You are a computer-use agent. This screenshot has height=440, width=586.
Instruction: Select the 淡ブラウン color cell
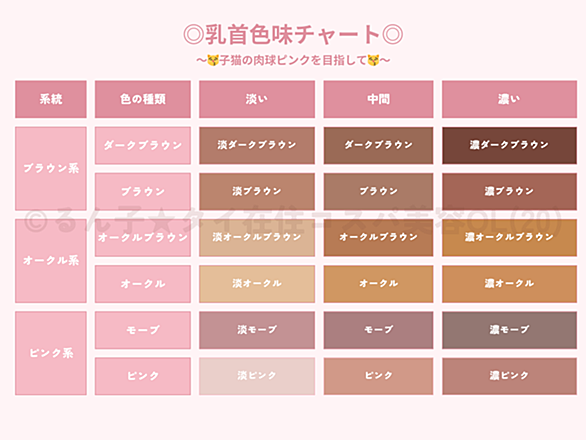pyautogui.click(x=257, y=191)
